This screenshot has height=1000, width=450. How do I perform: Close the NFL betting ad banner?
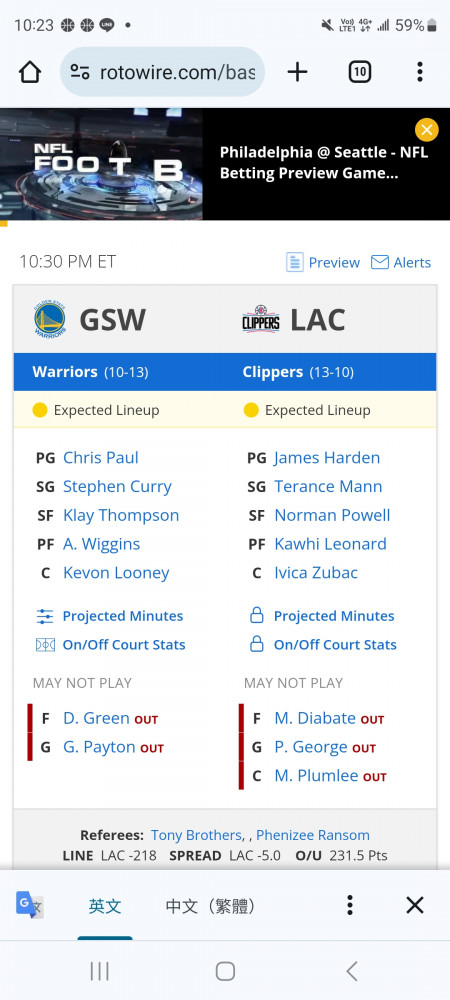tap(426, 130)
